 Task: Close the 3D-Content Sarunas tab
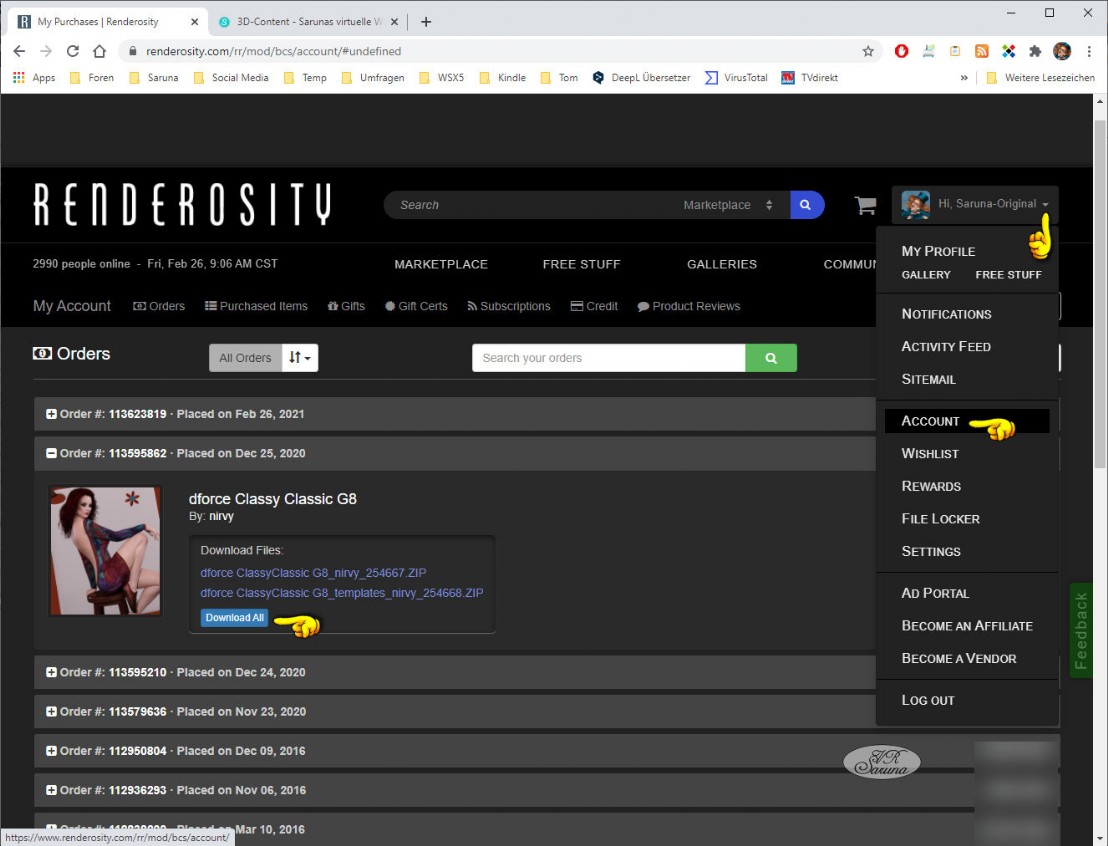(394, 22)
